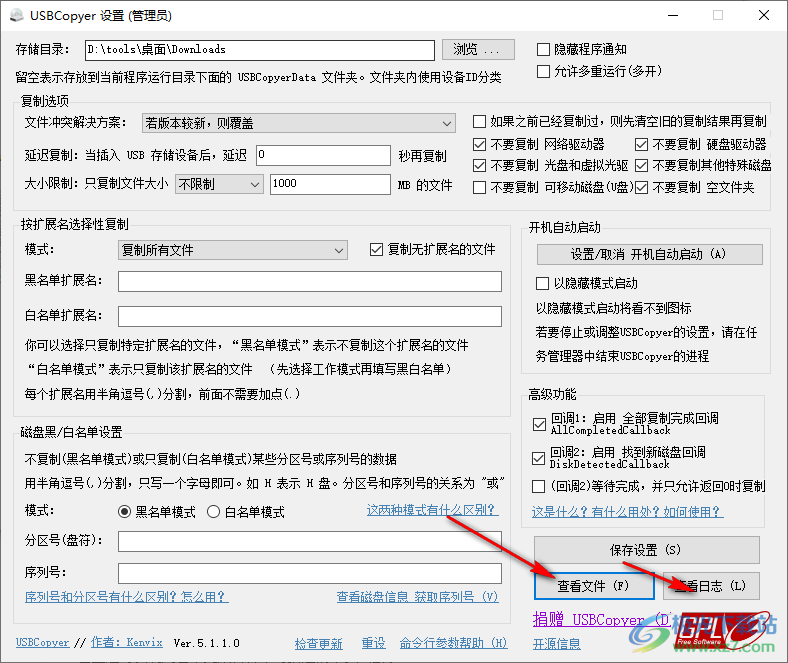The width and height of the screenshot is (788, 663).
Task: Open the 开源信息 link
Action: pyautogui.click(x=556, y=644)
